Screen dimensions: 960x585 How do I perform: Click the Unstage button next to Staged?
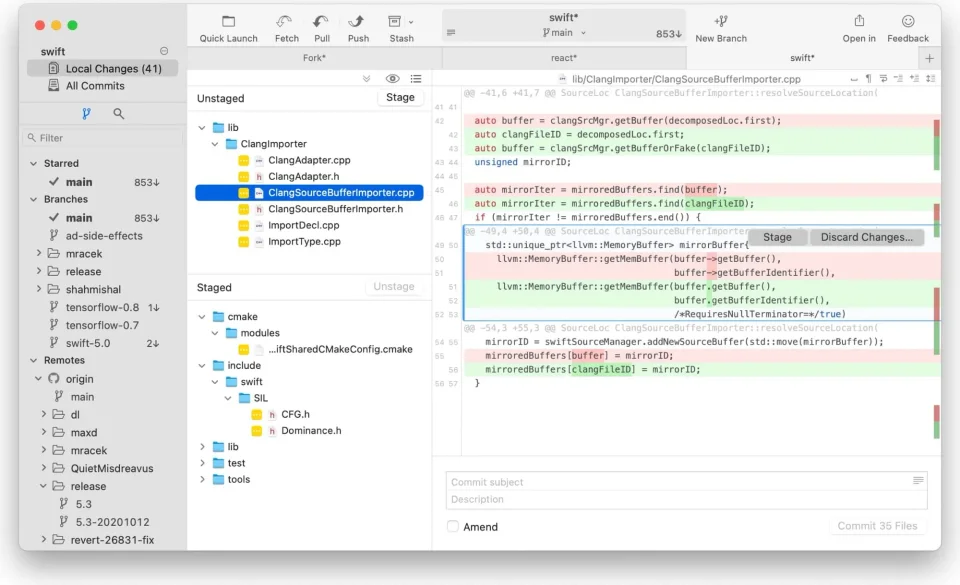click(x=394, y=286)
